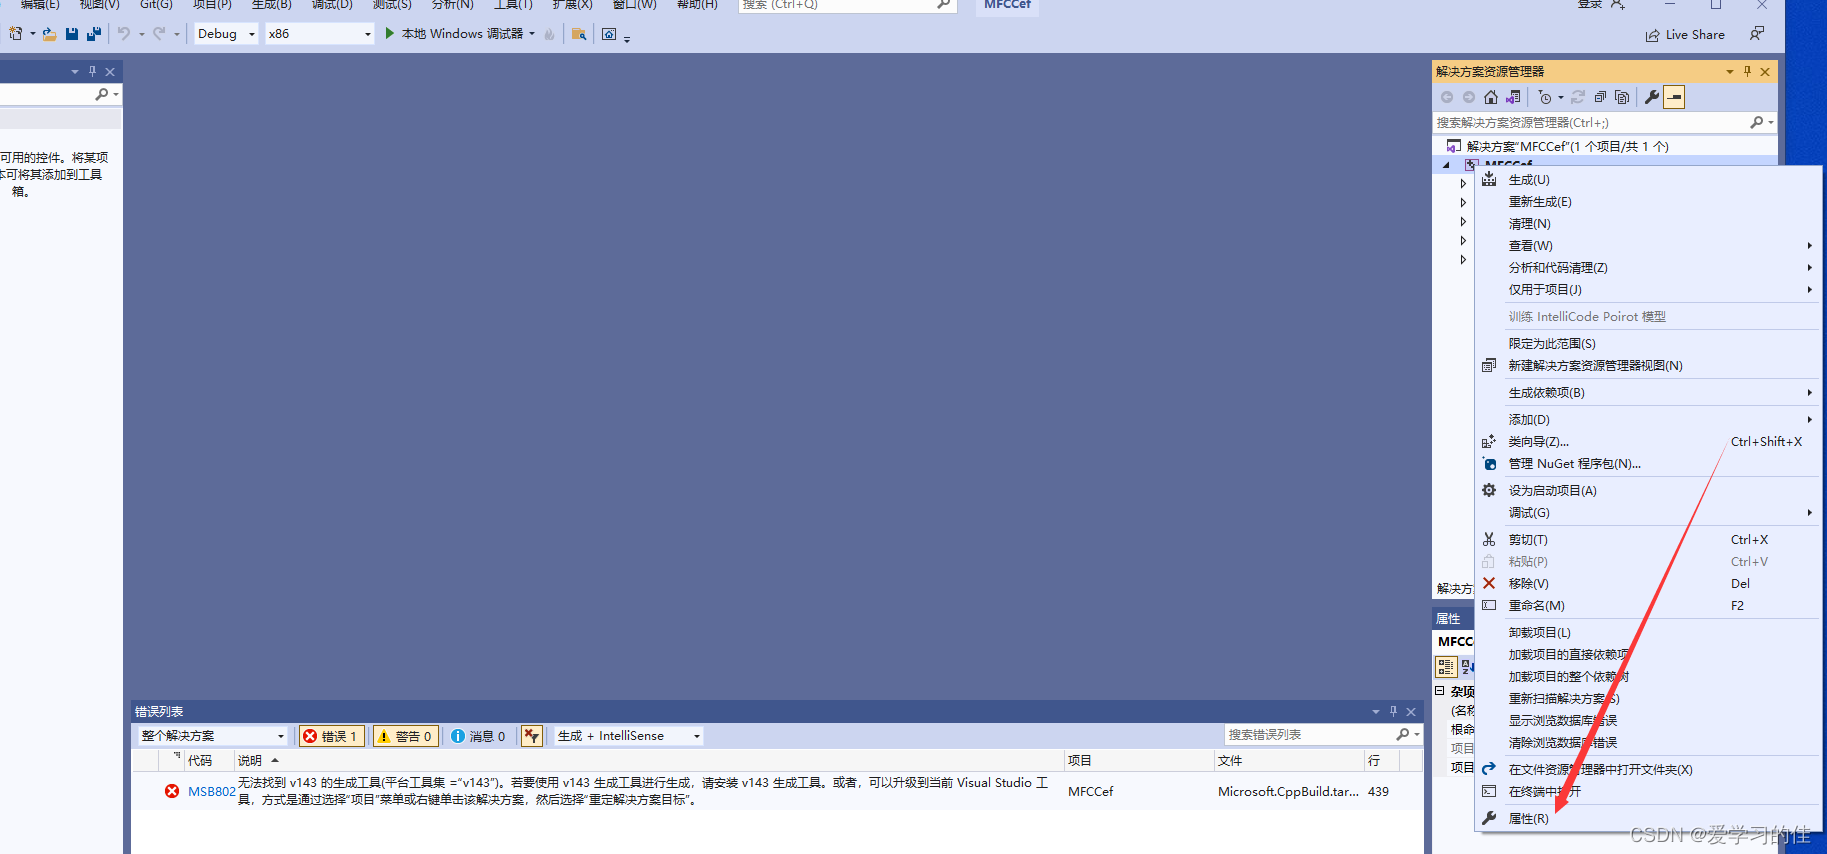1827x854 pixels.
Task: Open 生成 + IntelliSense dropdown
Action: [629, 736]
